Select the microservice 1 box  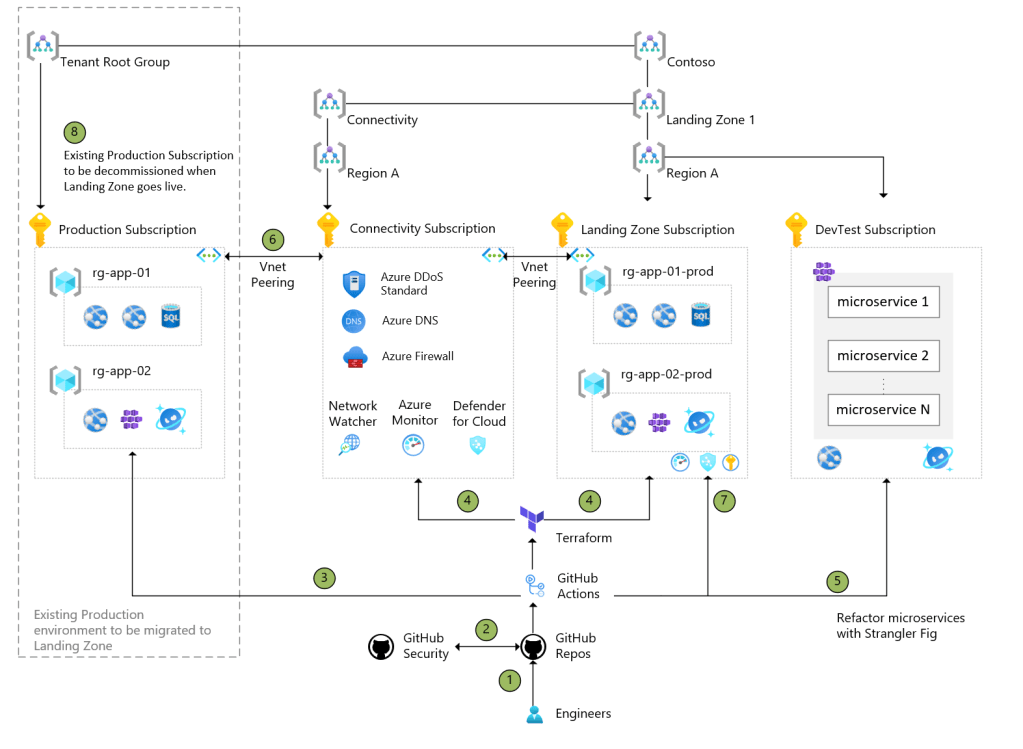883,302
